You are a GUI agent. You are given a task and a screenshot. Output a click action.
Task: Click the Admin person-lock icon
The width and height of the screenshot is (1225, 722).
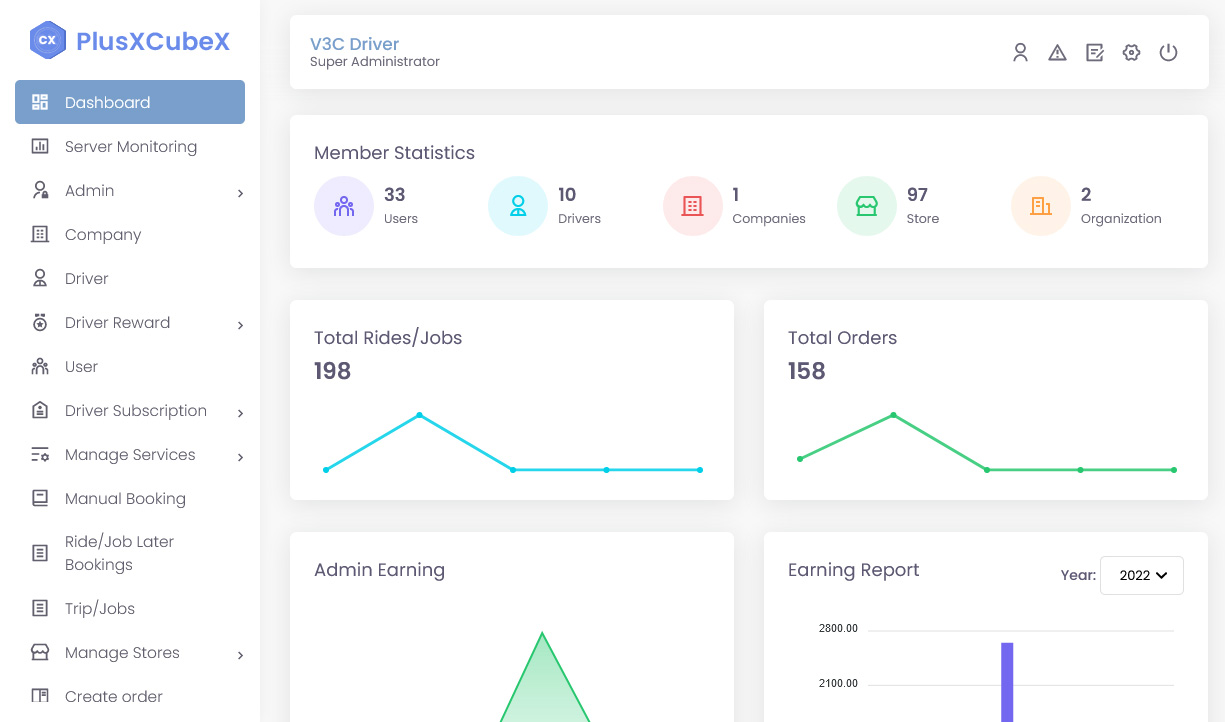pyautogui.click(x=40, y=190)
